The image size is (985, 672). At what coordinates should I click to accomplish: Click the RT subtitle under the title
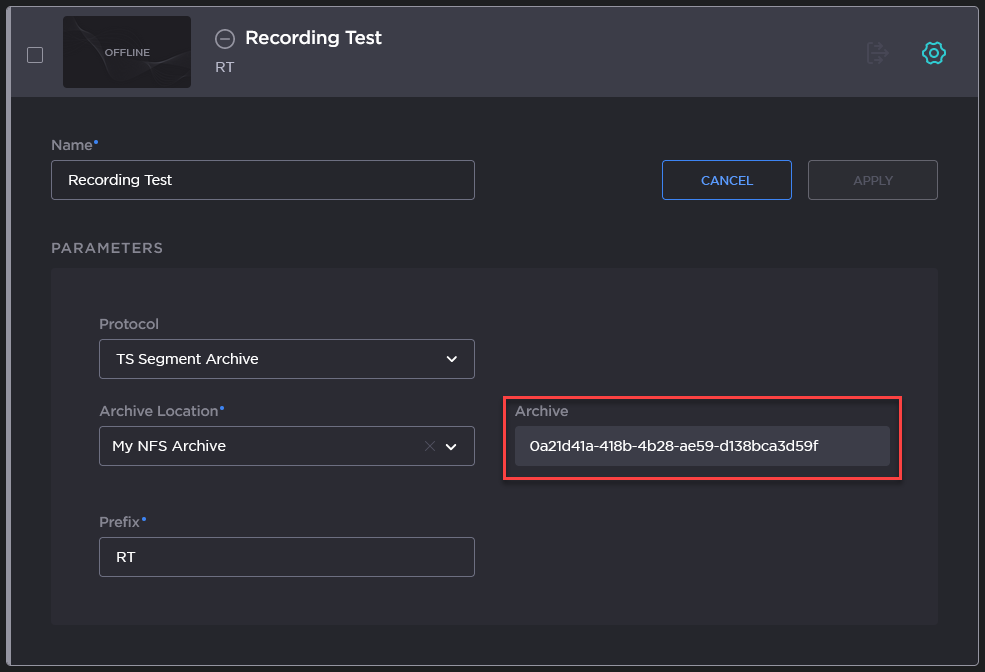click(x=225, y=67)
